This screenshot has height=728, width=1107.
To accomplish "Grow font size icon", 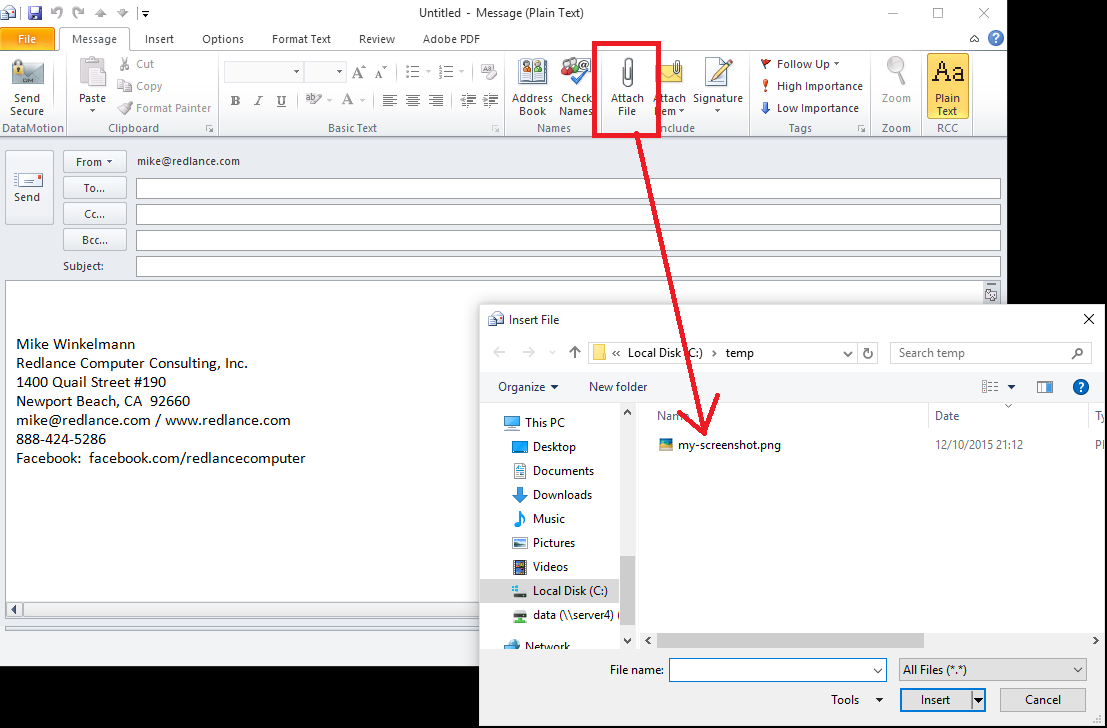I will pos(359,71).
